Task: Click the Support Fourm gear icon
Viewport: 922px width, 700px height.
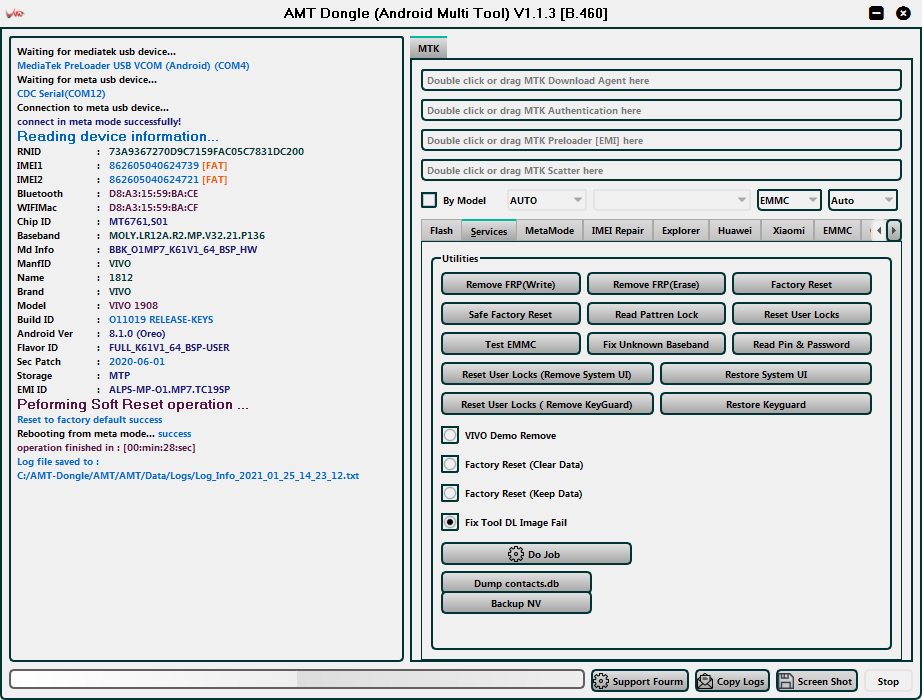Action: coord(601,681)
